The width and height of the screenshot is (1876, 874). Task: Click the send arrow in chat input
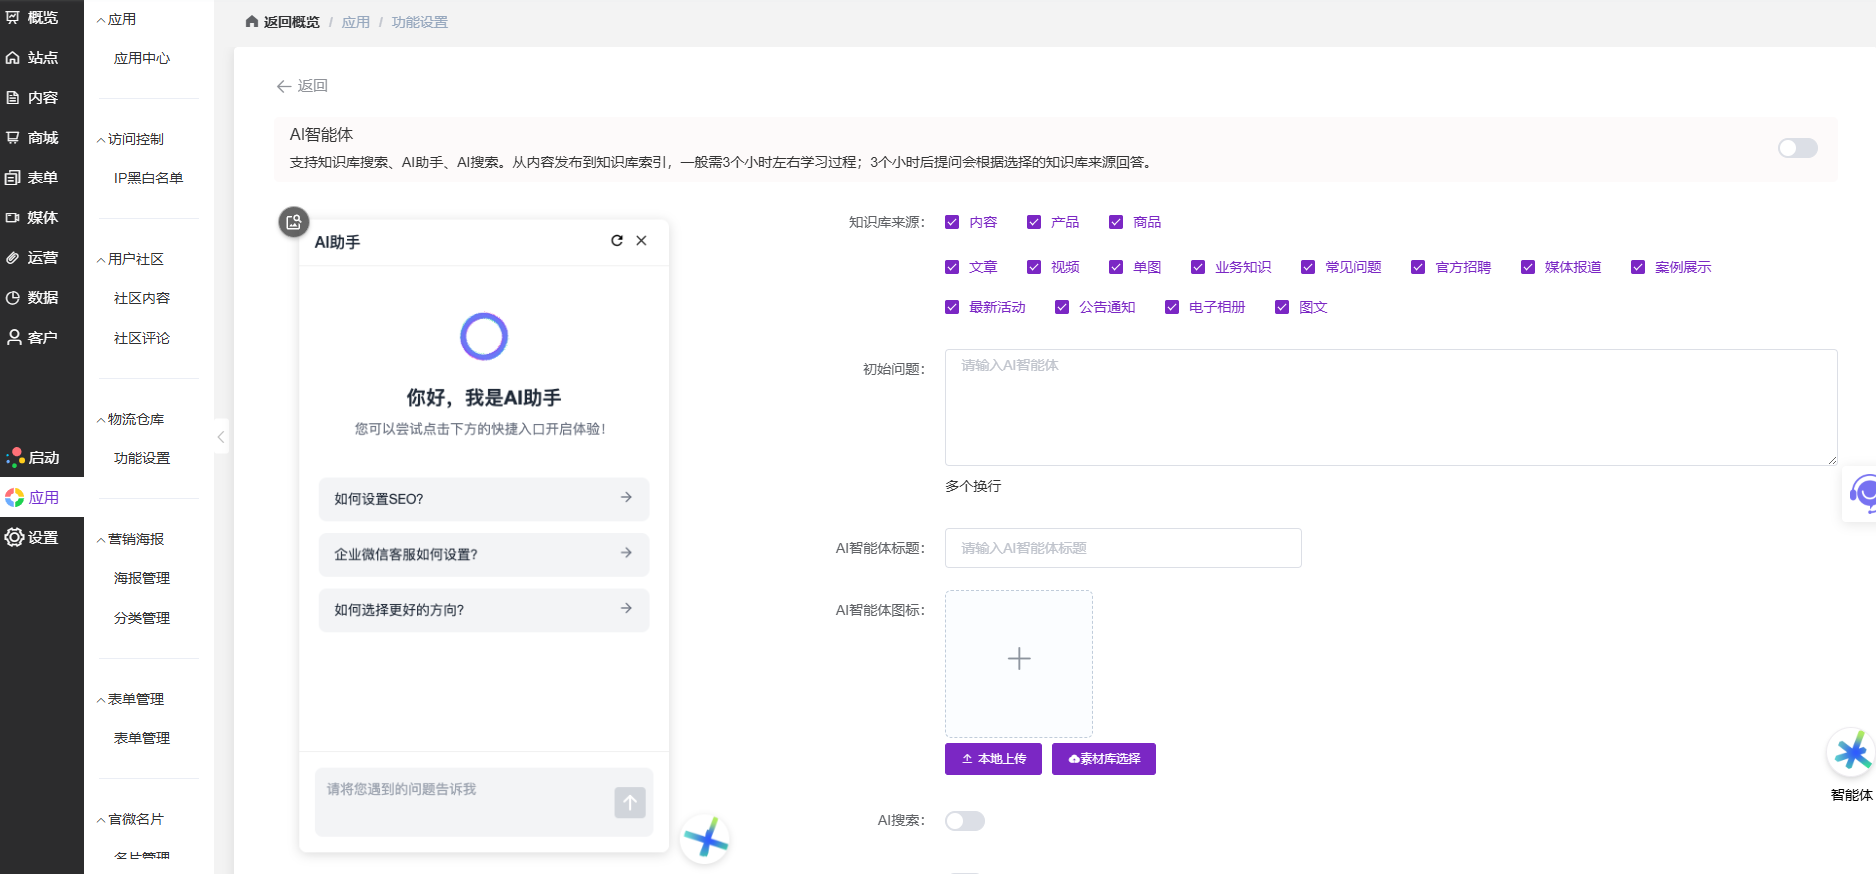630,802
